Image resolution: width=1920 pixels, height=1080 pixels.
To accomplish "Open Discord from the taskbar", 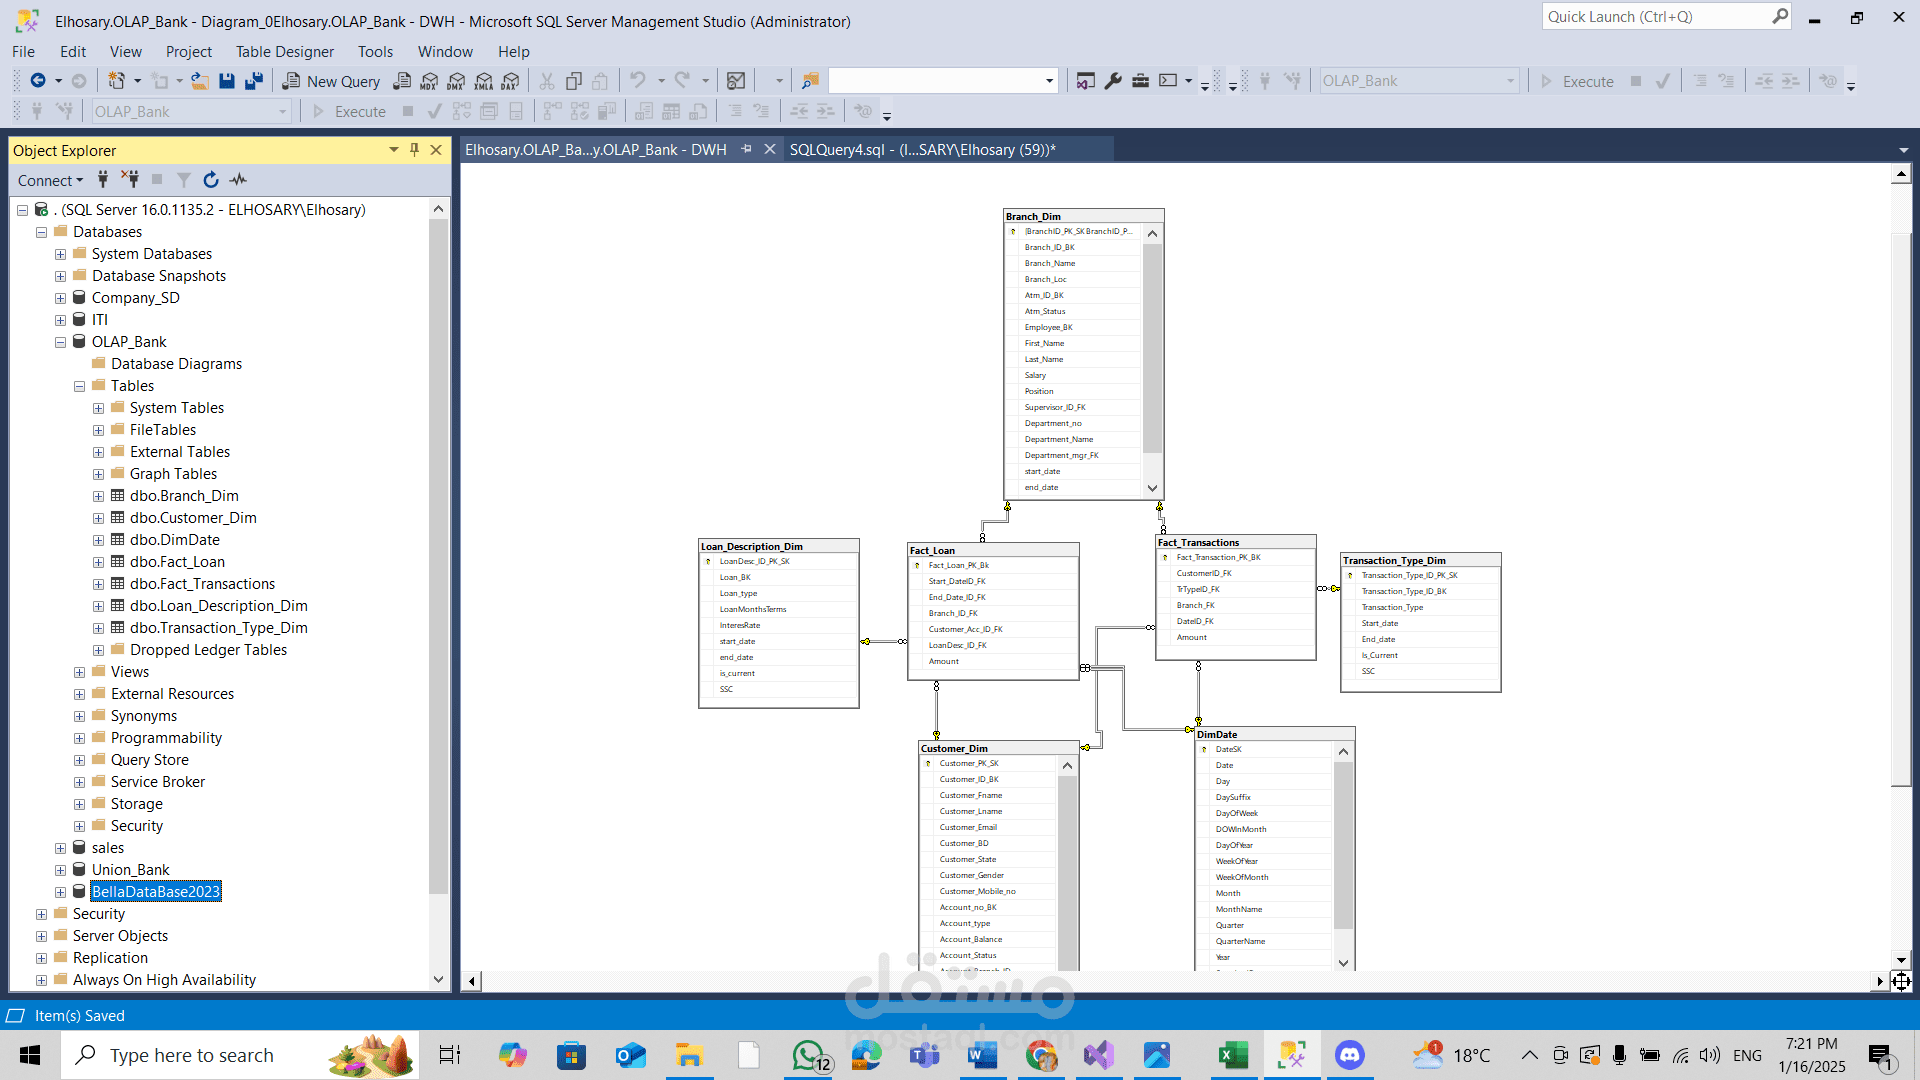I will (1349, 1055).
